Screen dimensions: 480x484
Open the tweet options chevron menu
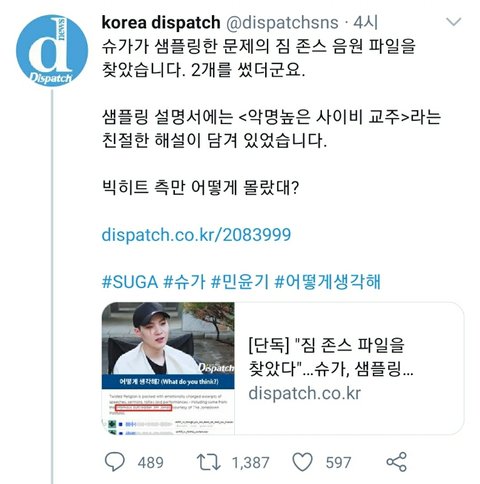tap(454, 22)
